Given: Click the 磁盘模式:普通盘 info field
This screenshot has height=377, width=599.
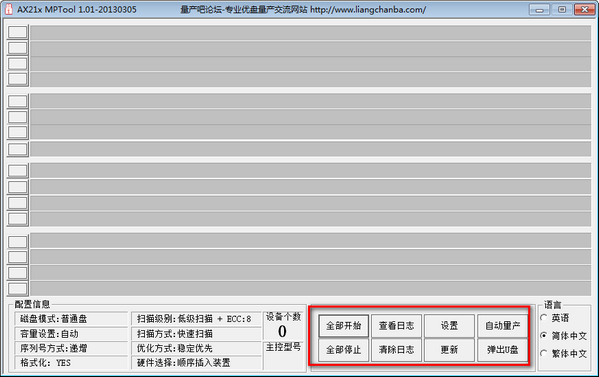Looking at the screenshot, I should click(x=71, y=319).
